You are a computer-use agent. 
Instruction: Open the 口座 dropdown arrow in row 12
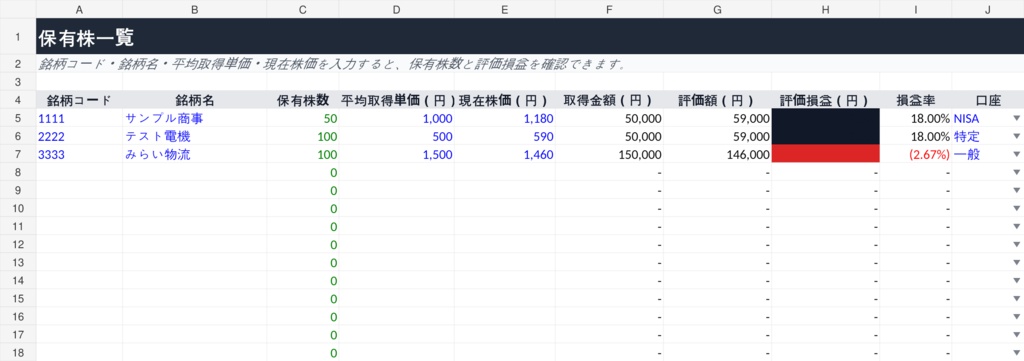[1016, 245]
